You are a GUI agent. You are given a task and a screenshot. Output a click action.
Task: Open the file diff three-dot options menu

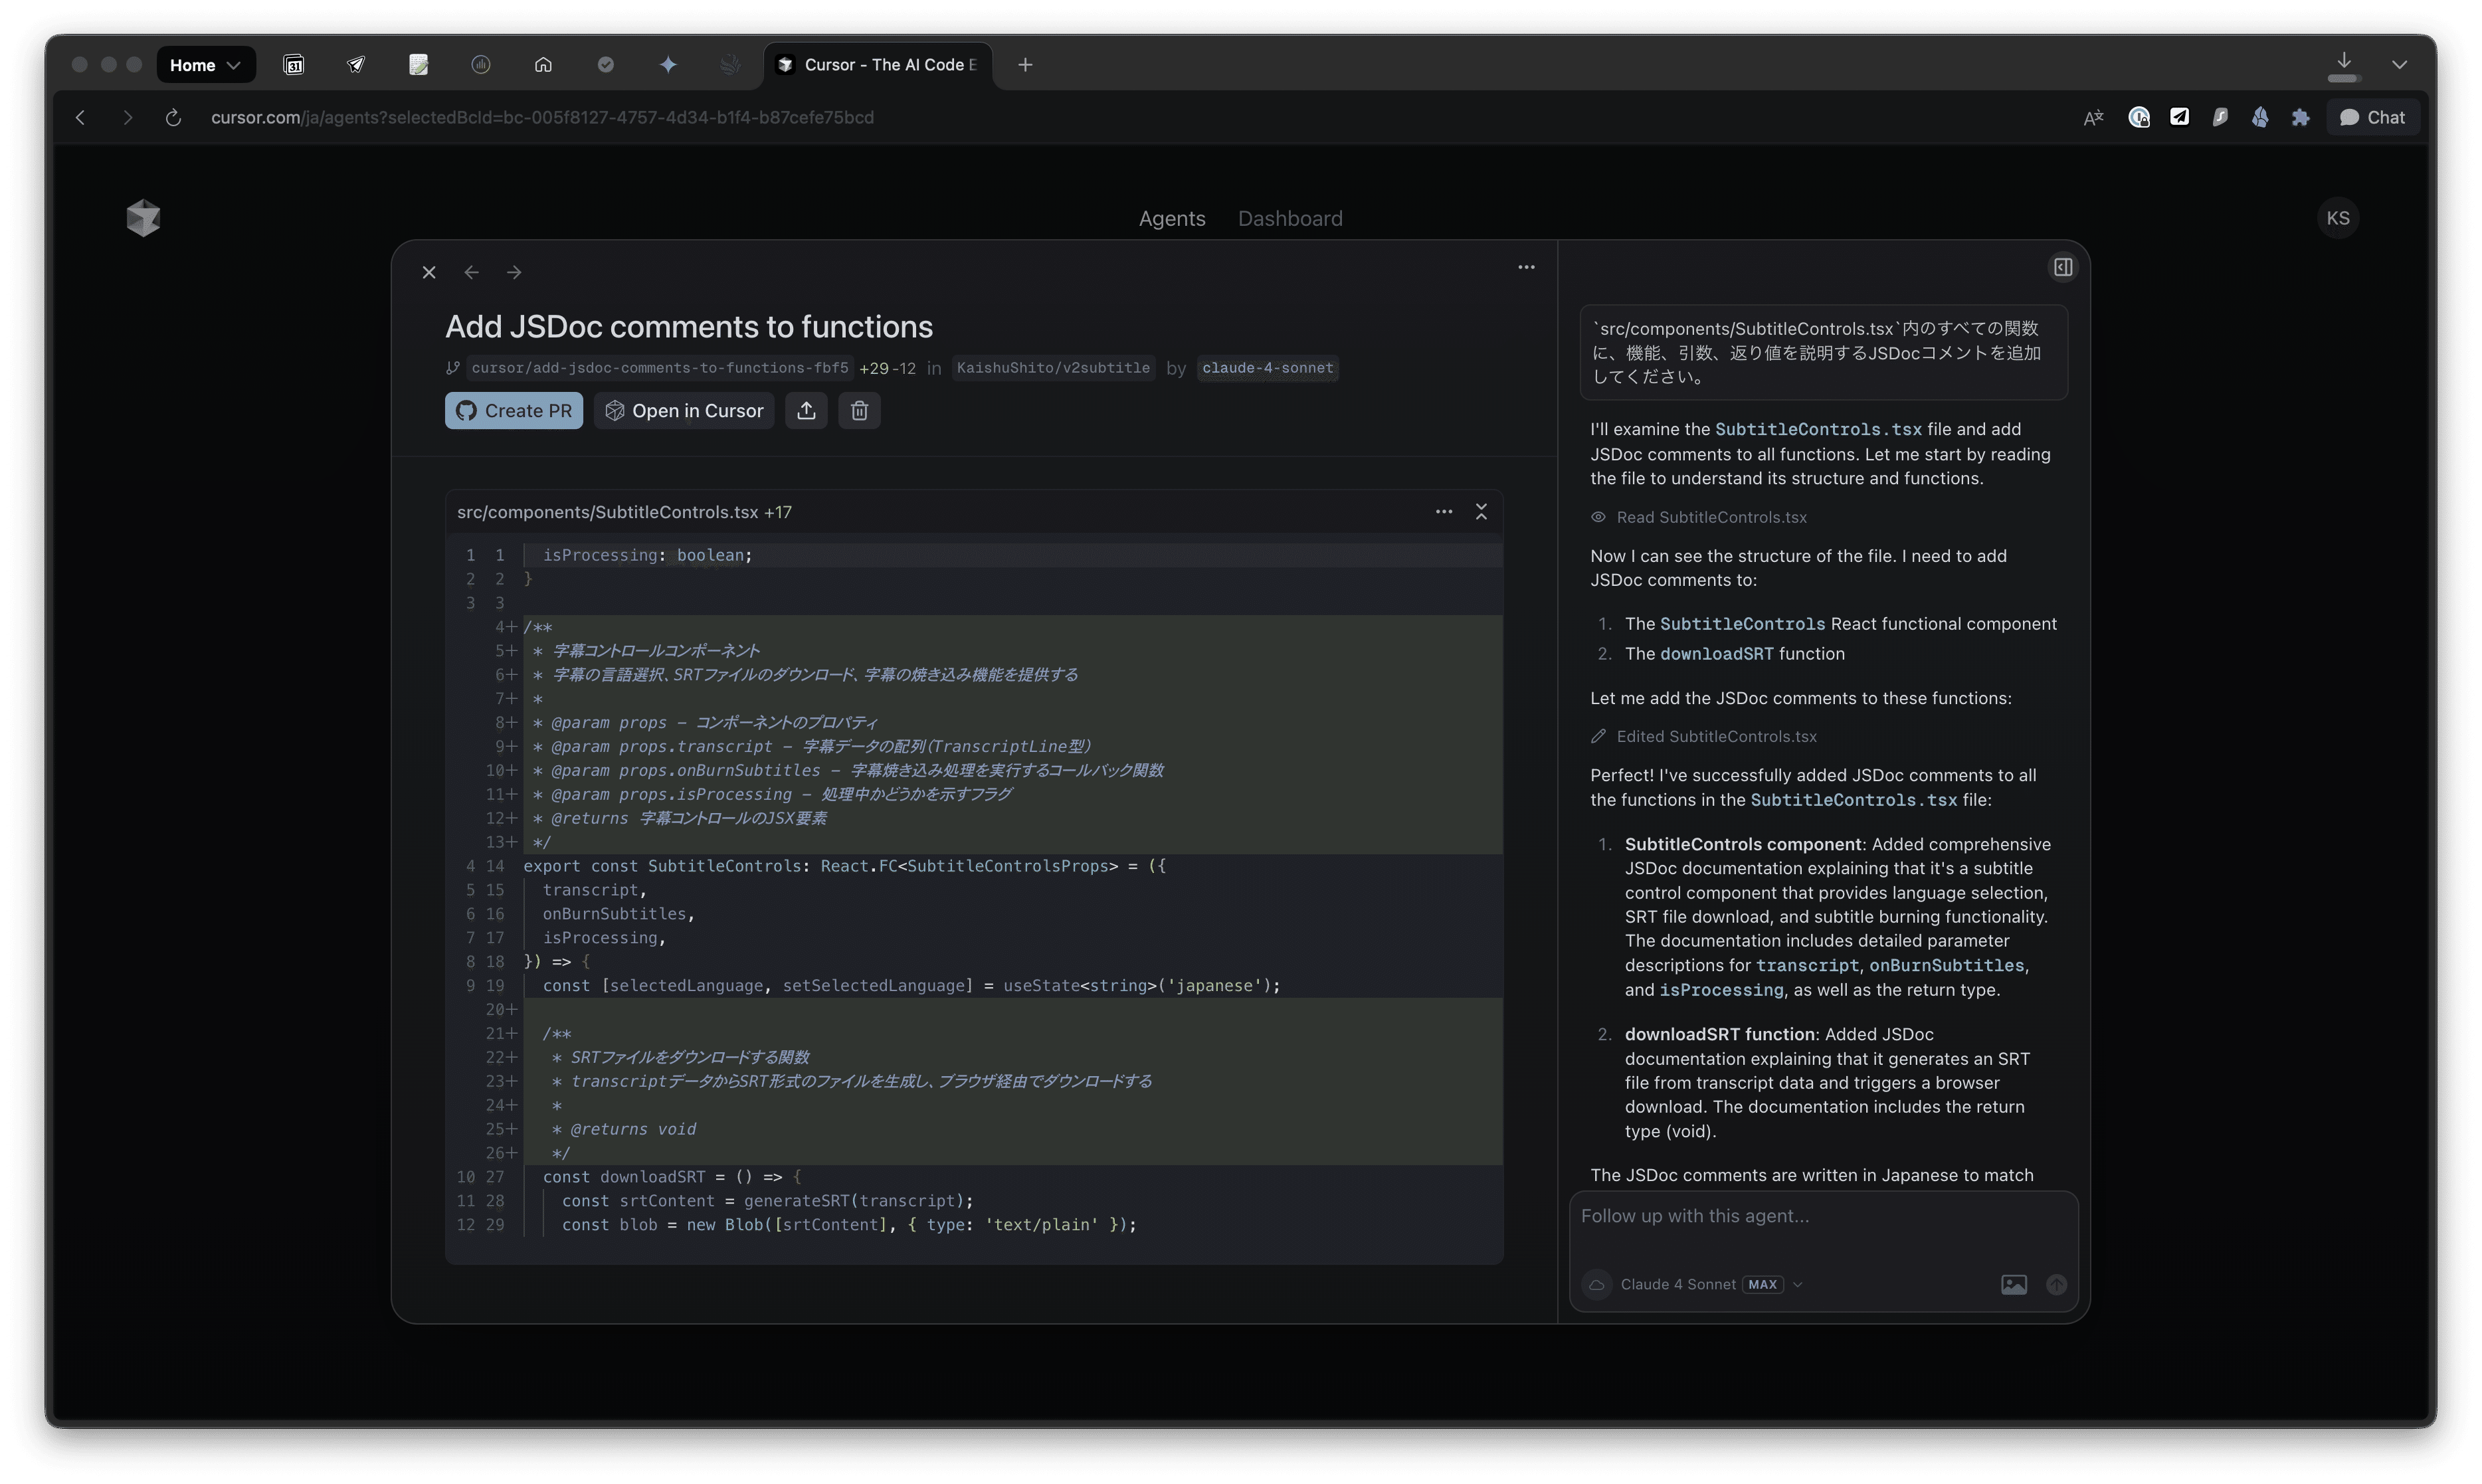(x=1443, y=512)
